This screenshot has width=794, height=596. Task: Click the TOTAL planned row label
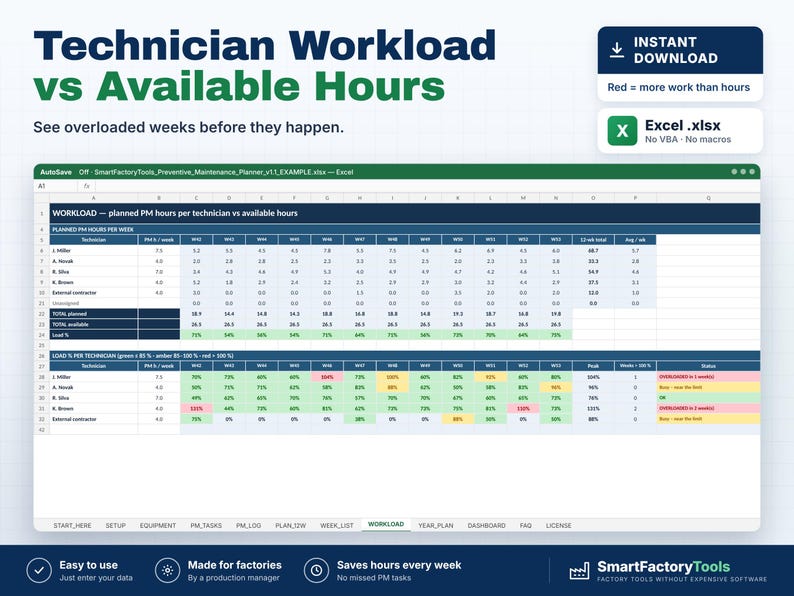(x=94, y=314)
